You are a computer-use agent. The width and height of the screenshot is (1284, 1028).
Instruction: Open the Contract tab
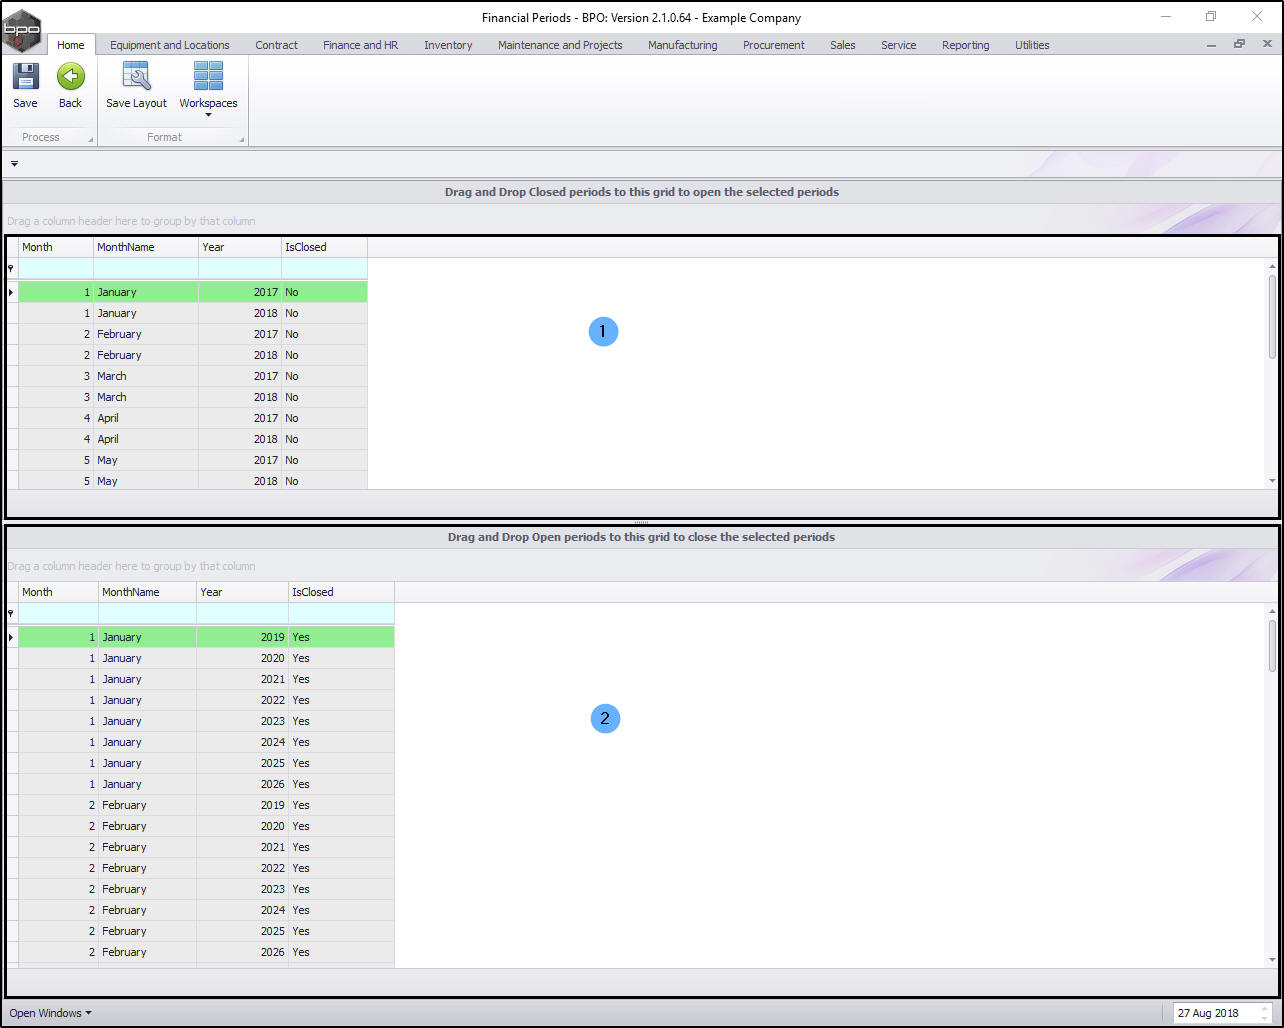pyautogui.click(x=277, y=45)
